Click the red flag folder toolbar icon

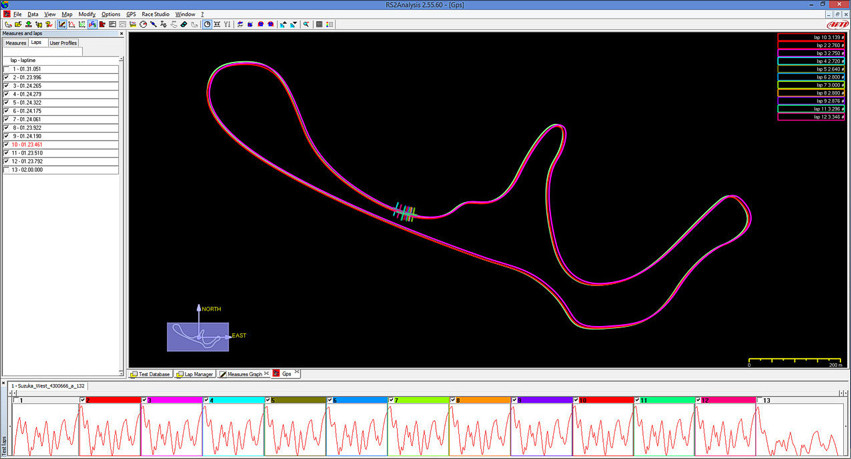pyautogui.click(x=102, y=24)
